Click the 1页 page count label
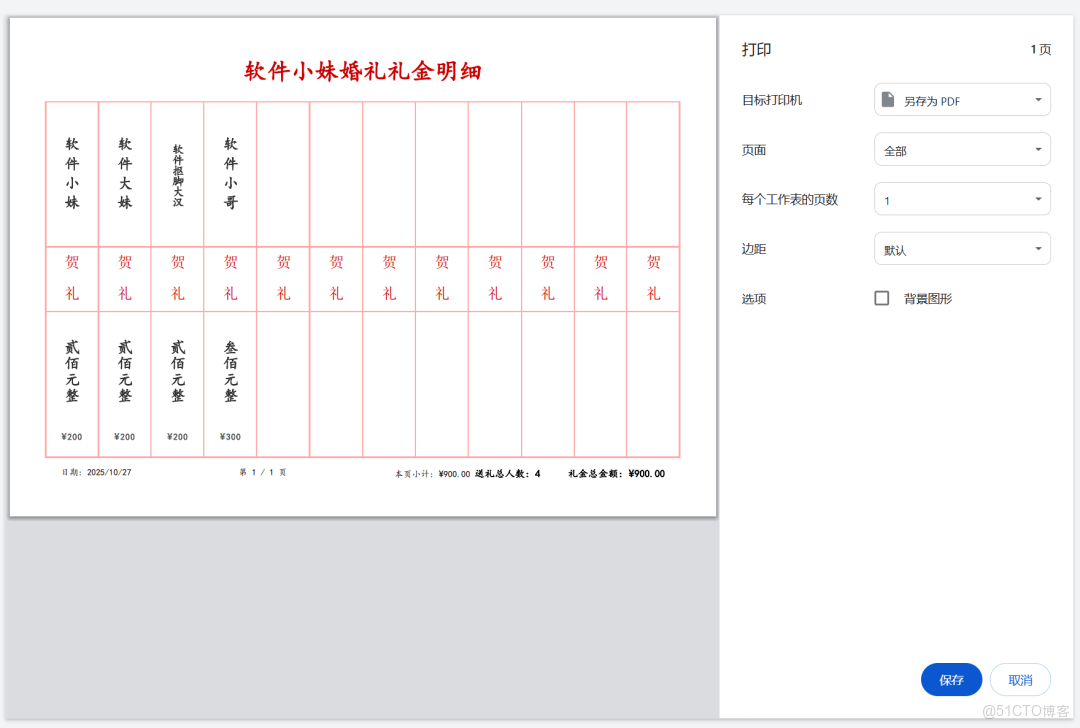 point(1041,49)
